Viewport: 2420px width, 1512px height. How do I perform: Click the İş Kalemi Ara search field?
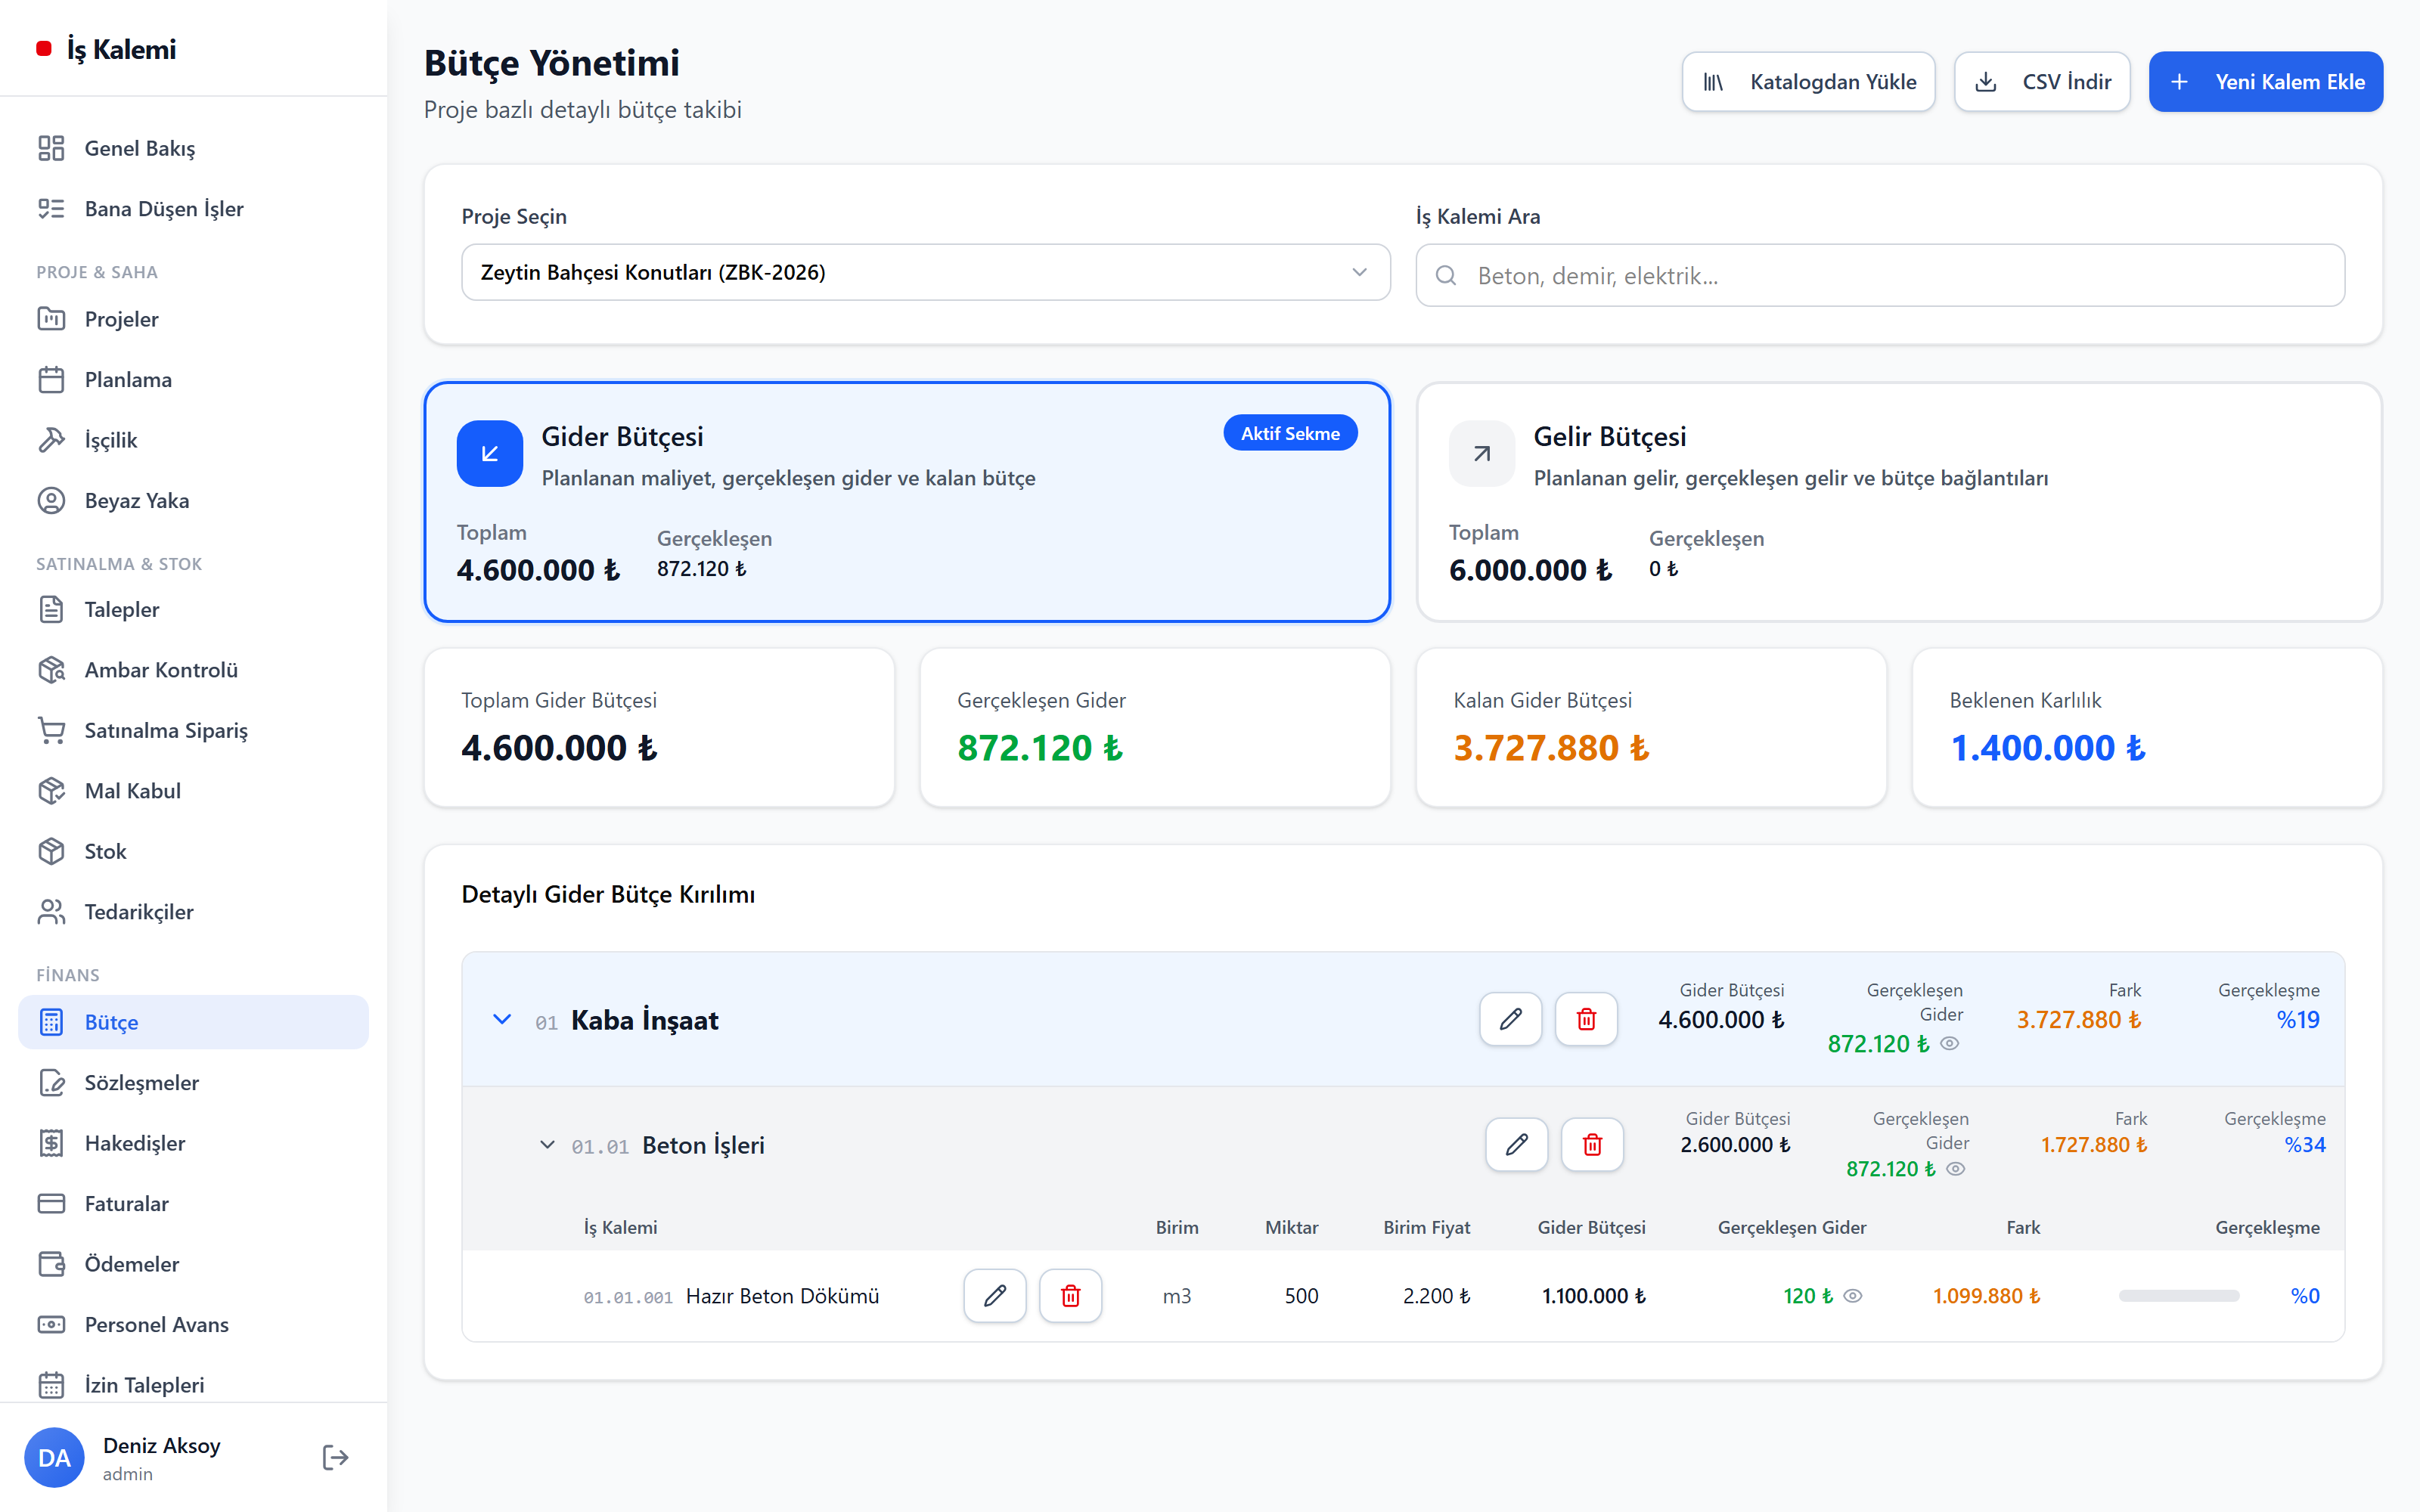pyautogui.click(x=1880, y=275)
